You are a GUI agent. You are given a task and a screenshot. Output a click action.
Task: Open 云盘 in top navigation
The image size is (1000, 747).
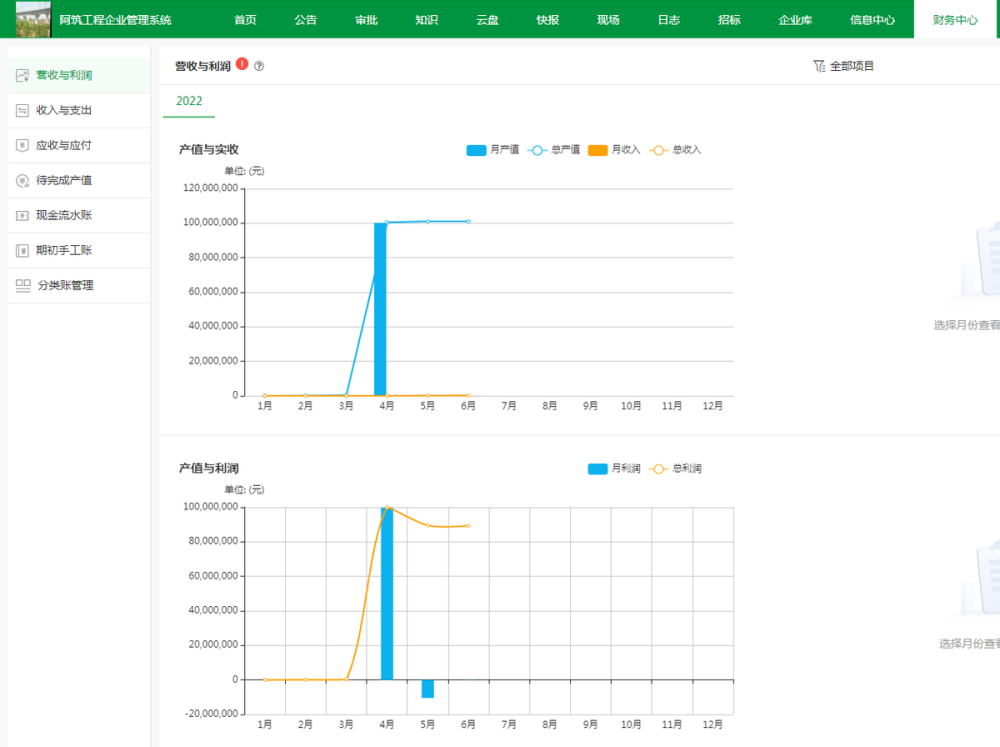(487, 20)
